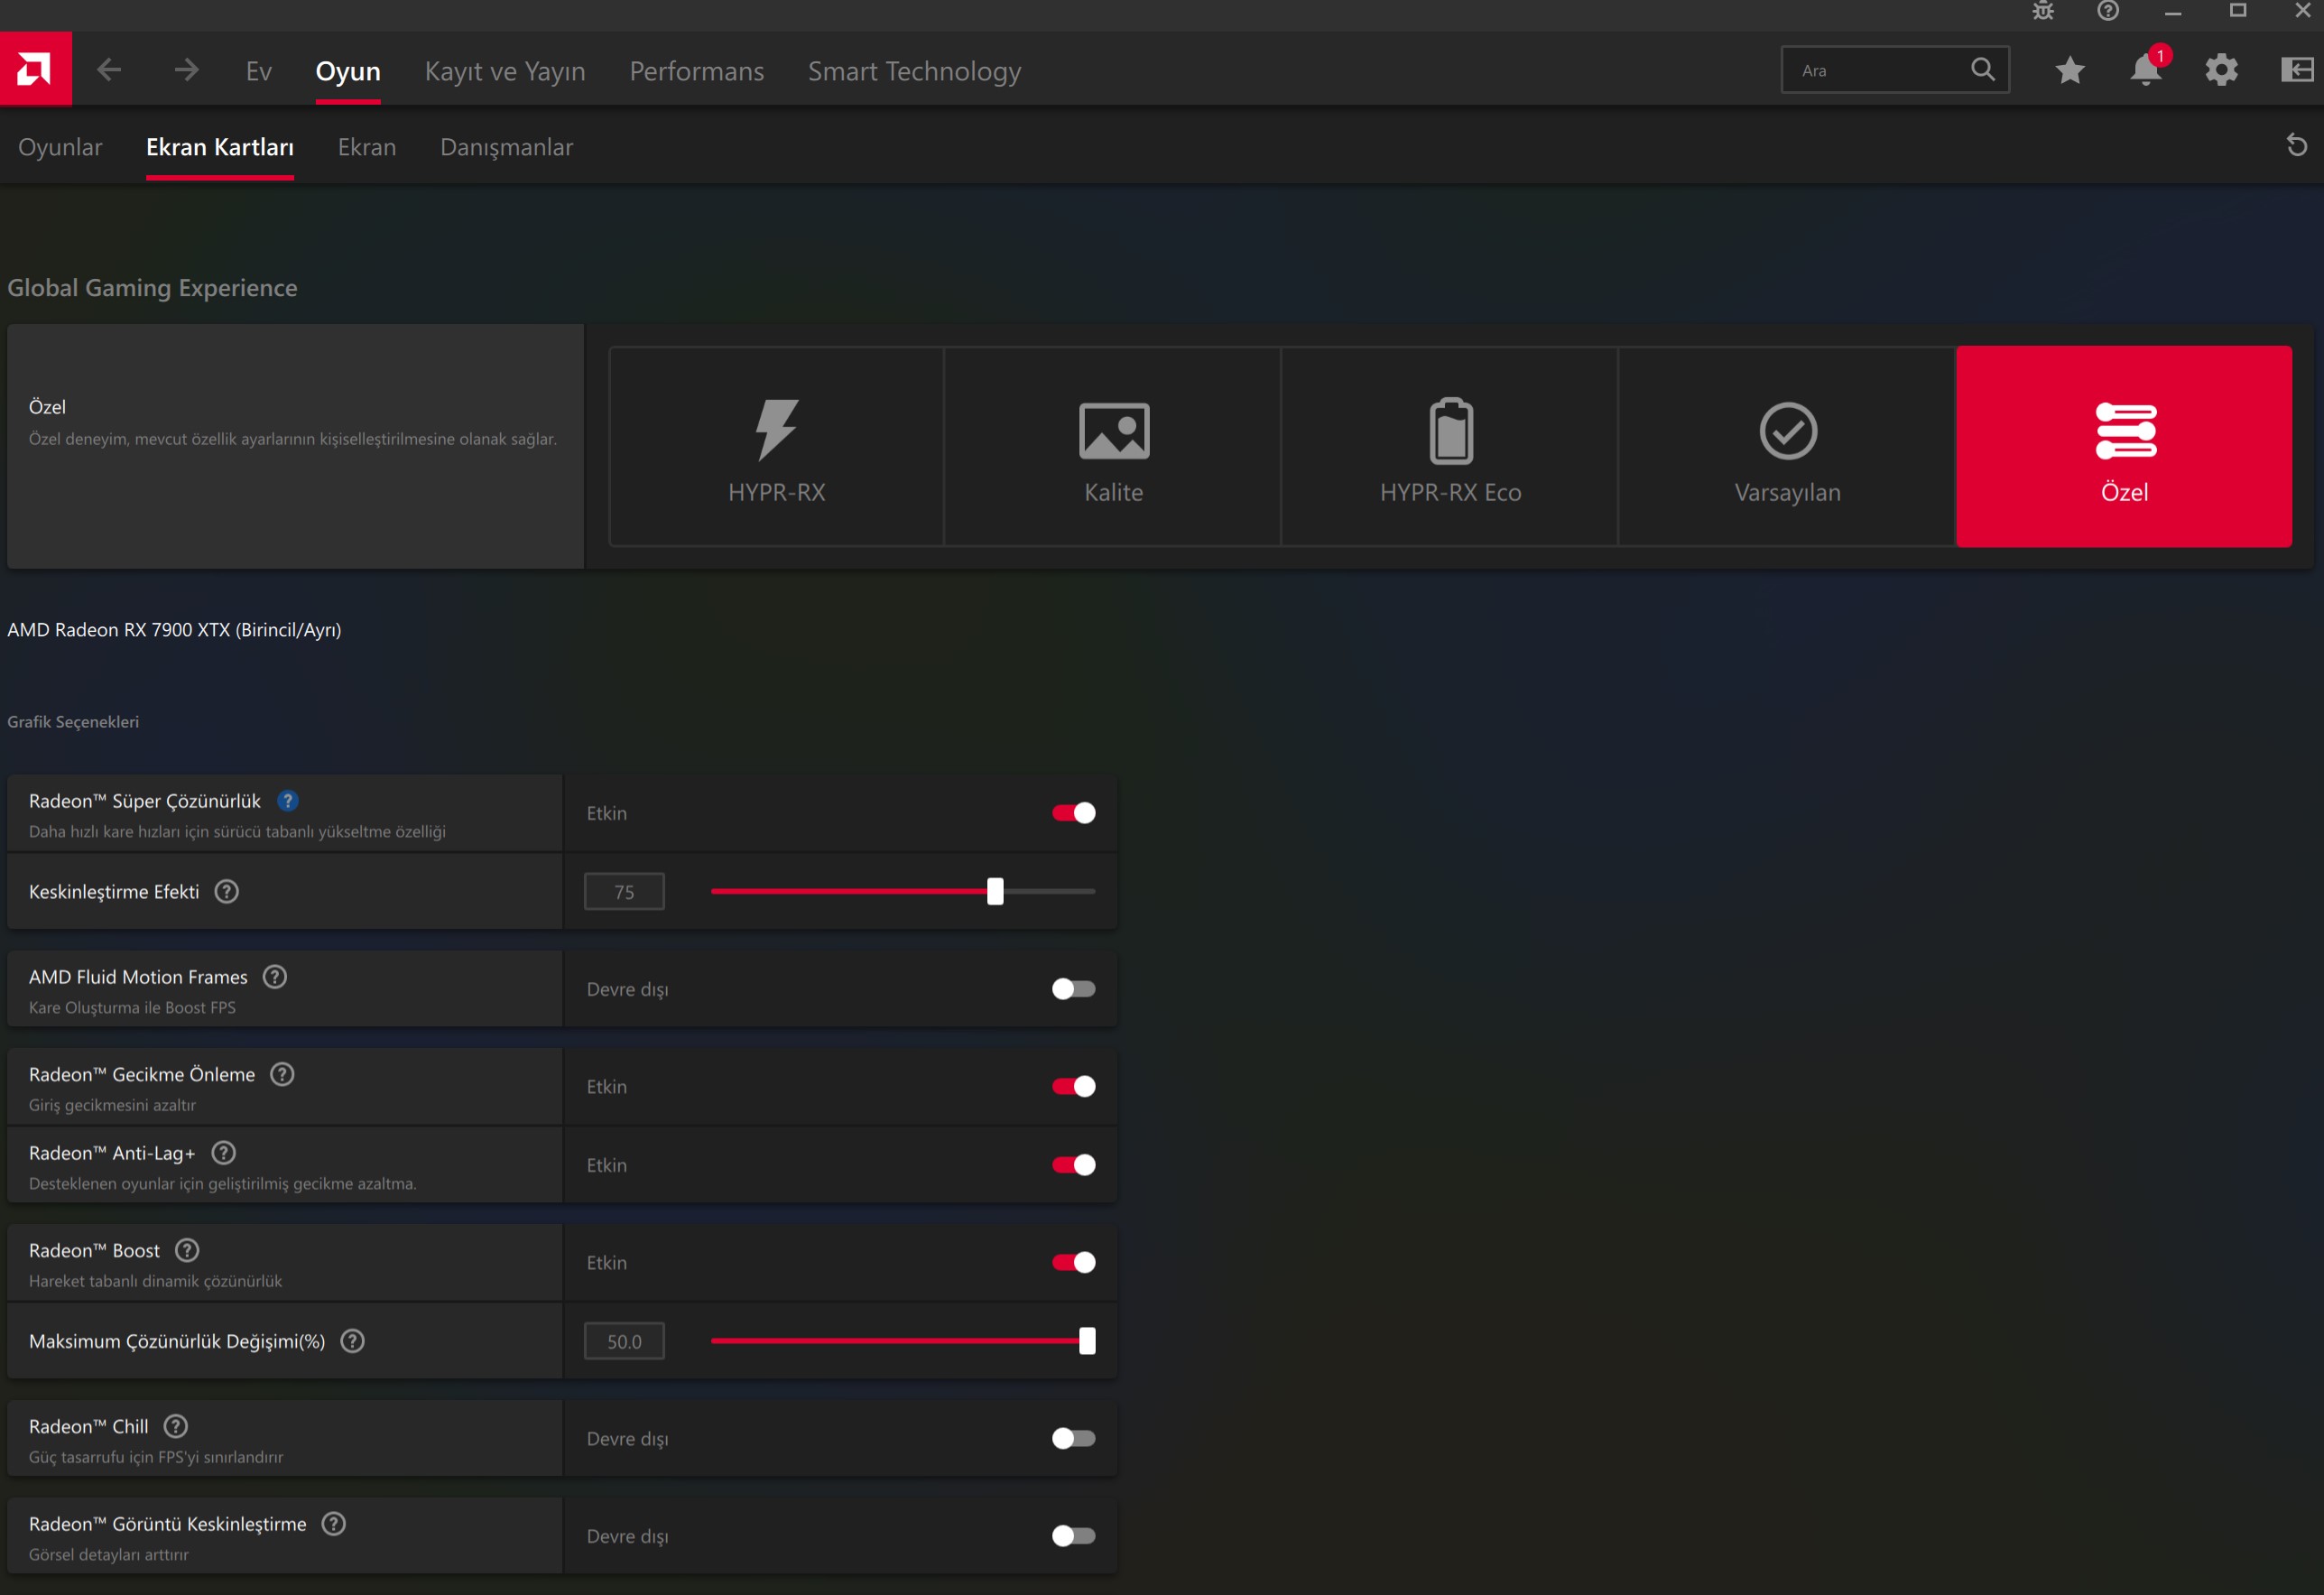This screenshot has width=2324, height=1595.
Task: Open Radeon Görüntü Keskinleştirme help icon
Action: tap(334, 1524)
